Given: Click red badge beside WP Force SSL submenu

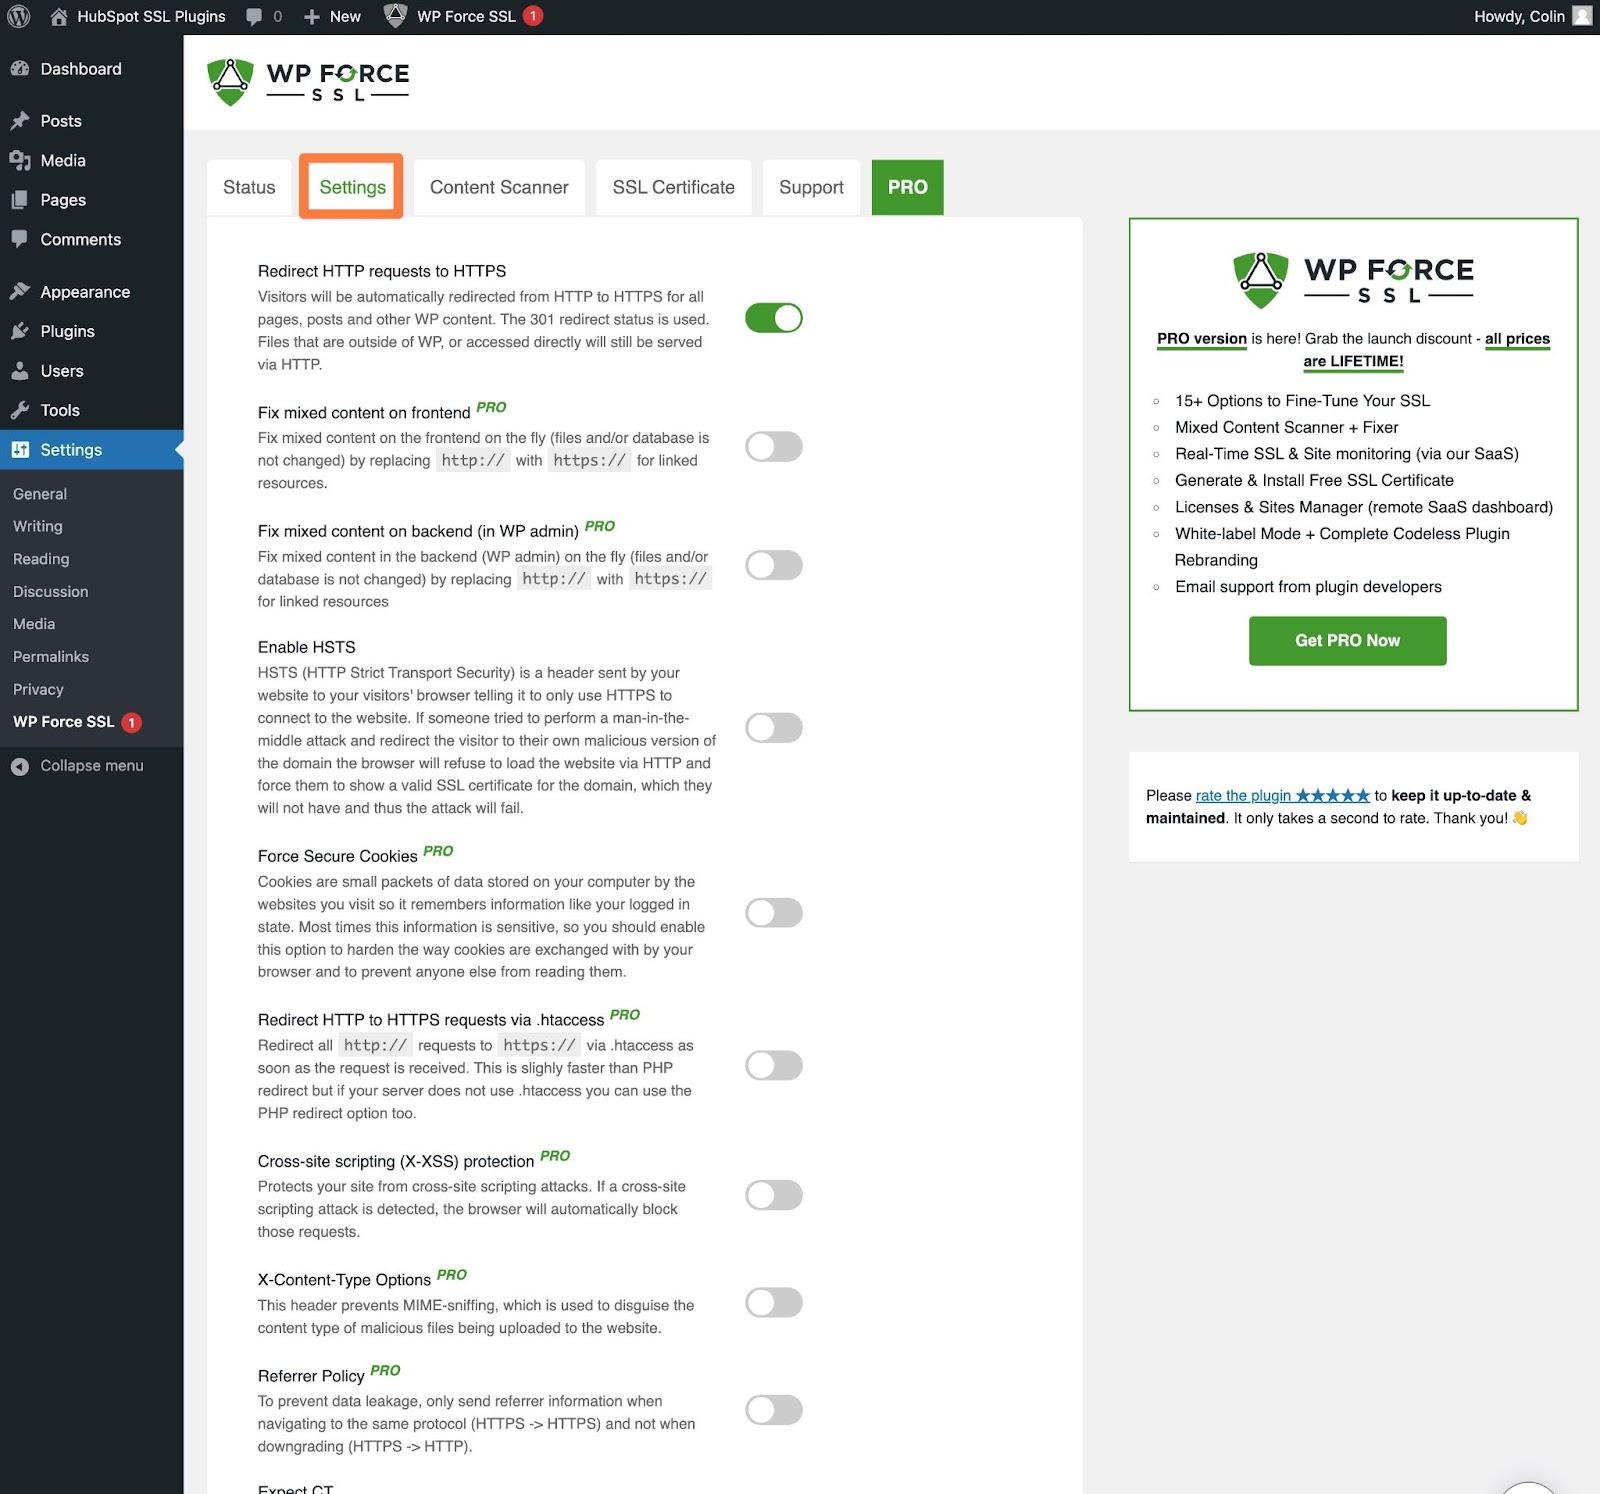Looking at the screenshot, I should coord(131,722).
